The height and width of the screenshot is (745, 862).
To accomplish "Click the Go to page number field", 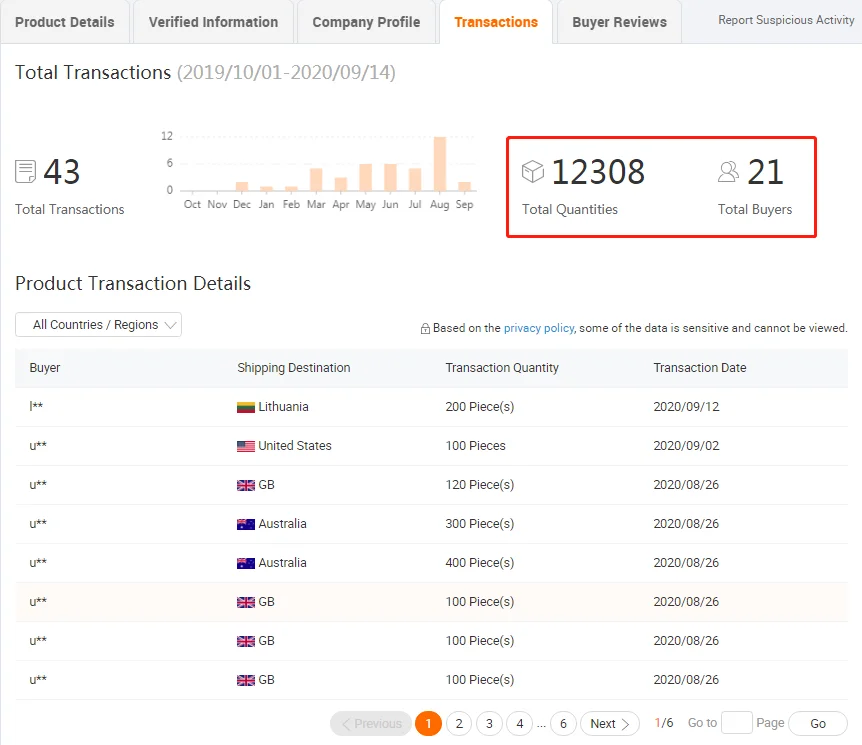I will [x=736, y=723].
